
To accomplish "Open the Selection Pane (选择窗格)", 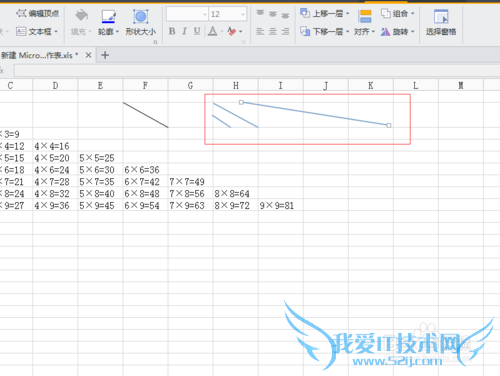I will pyautogui.click(x=441, y=23).
